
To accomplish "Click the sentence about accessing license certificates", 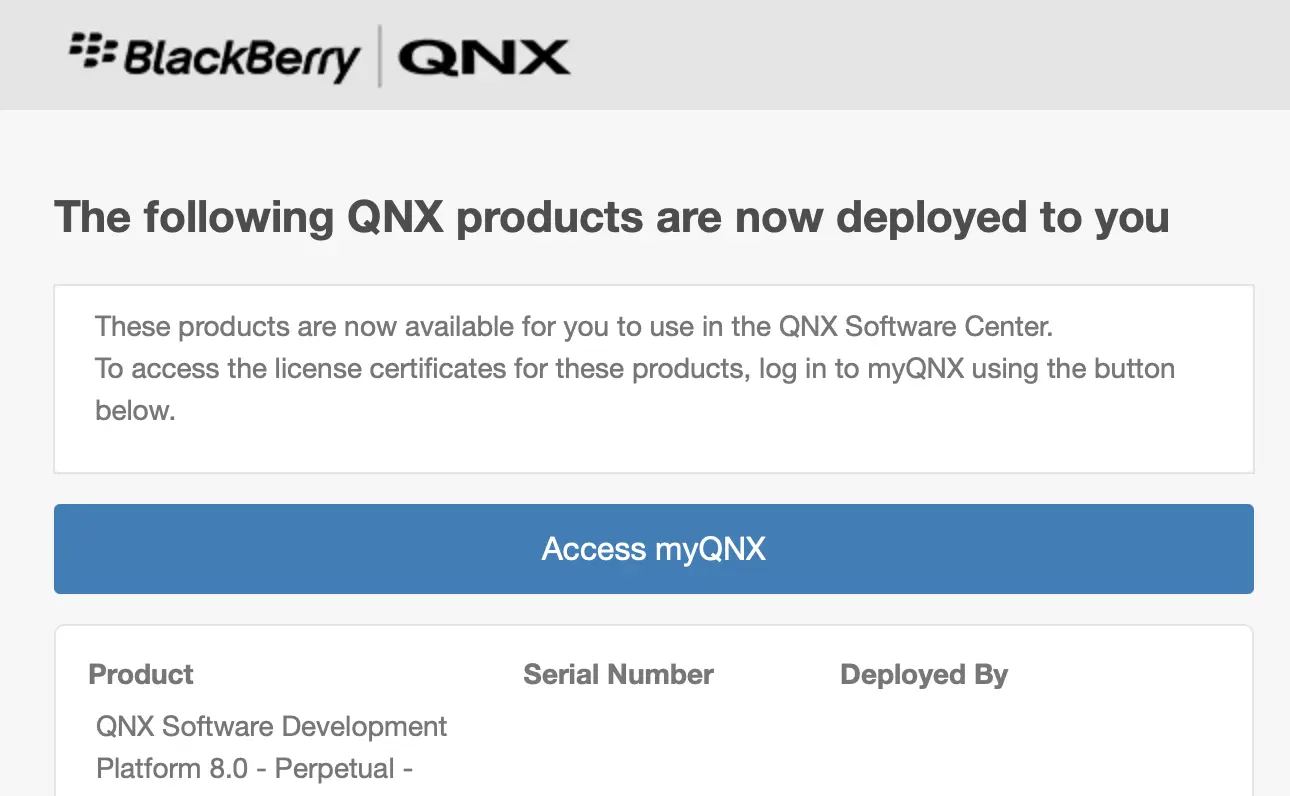I will 635,389.
